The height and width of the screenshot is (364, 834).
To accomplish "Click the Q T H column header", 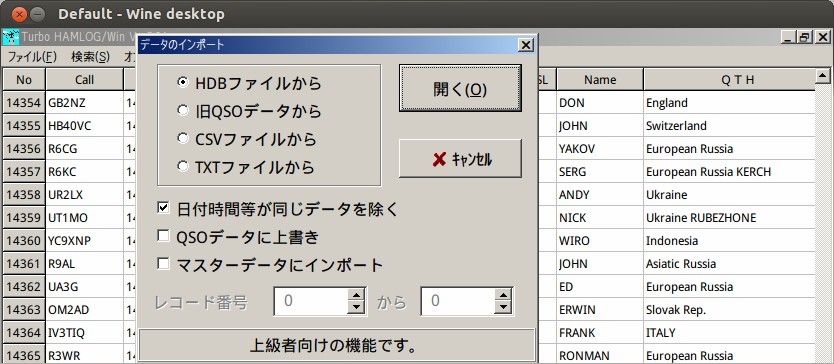I will 729,80.
